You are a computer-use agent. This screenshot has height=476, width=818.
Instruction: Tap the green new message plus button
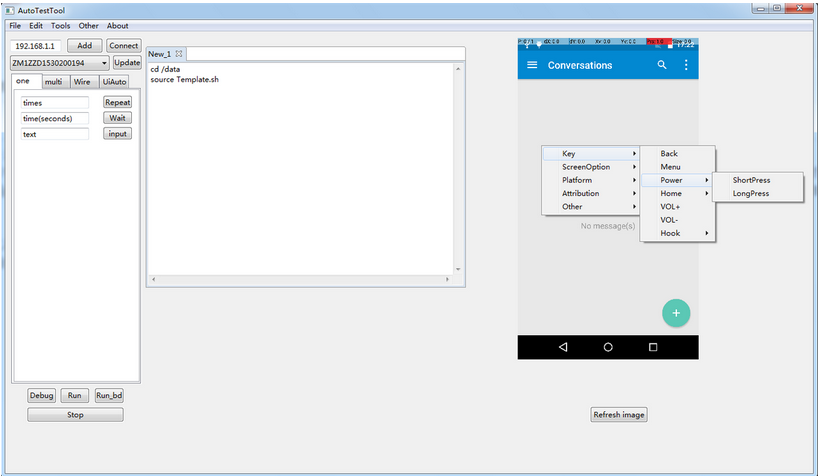[676, 313]
